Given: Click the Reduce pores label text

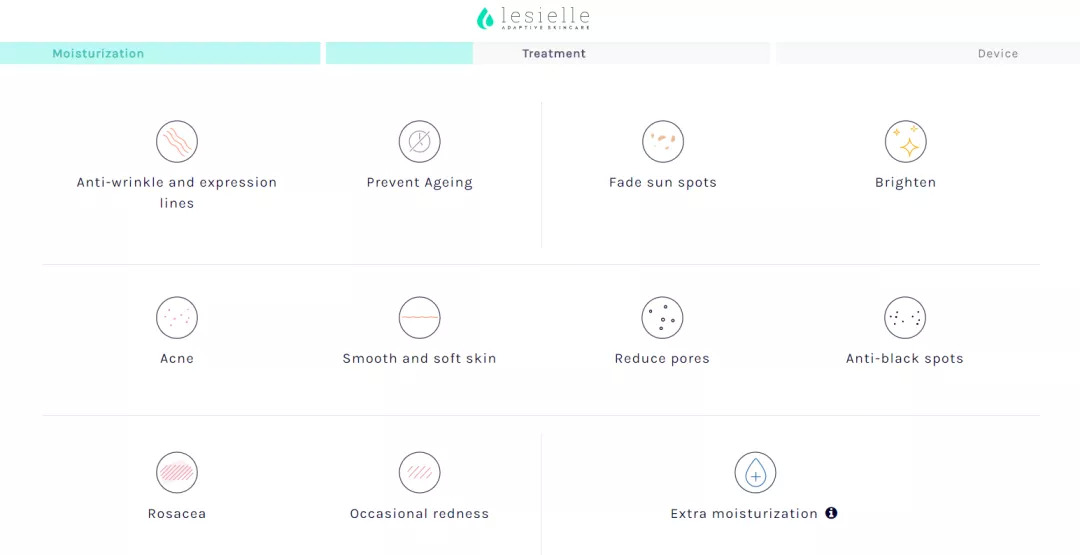Looking at the screenshot, I should pyautogui.click(x=662, y=359).
